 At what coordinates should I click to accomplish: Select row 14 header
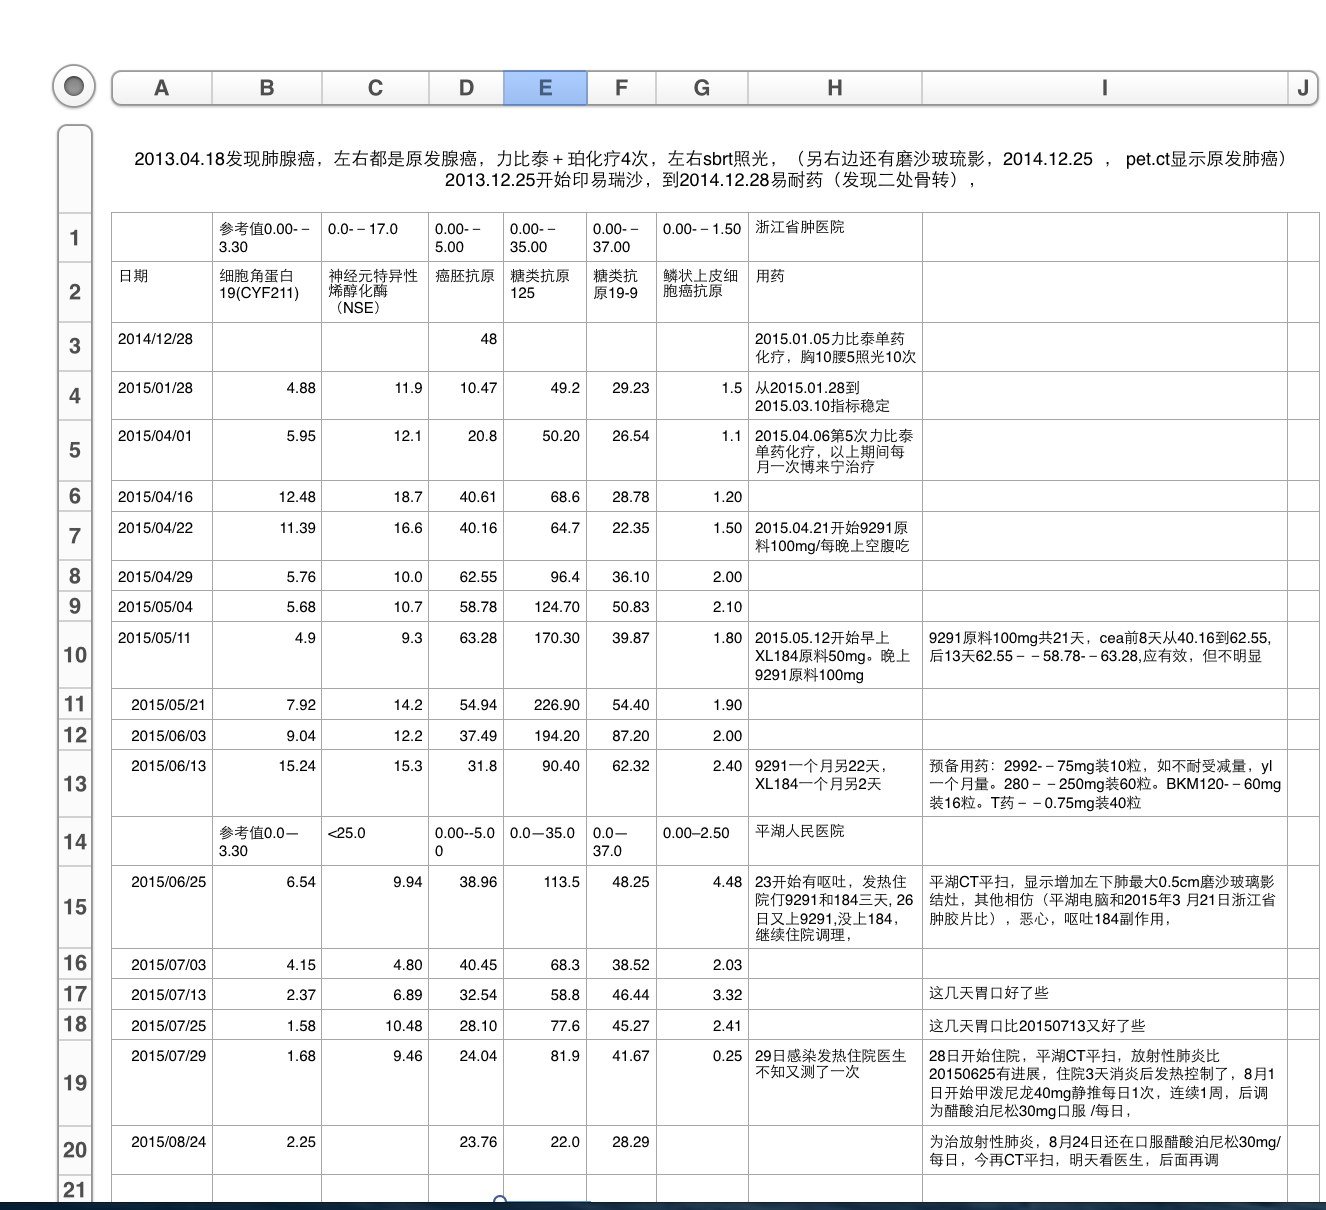click(75, 842)
